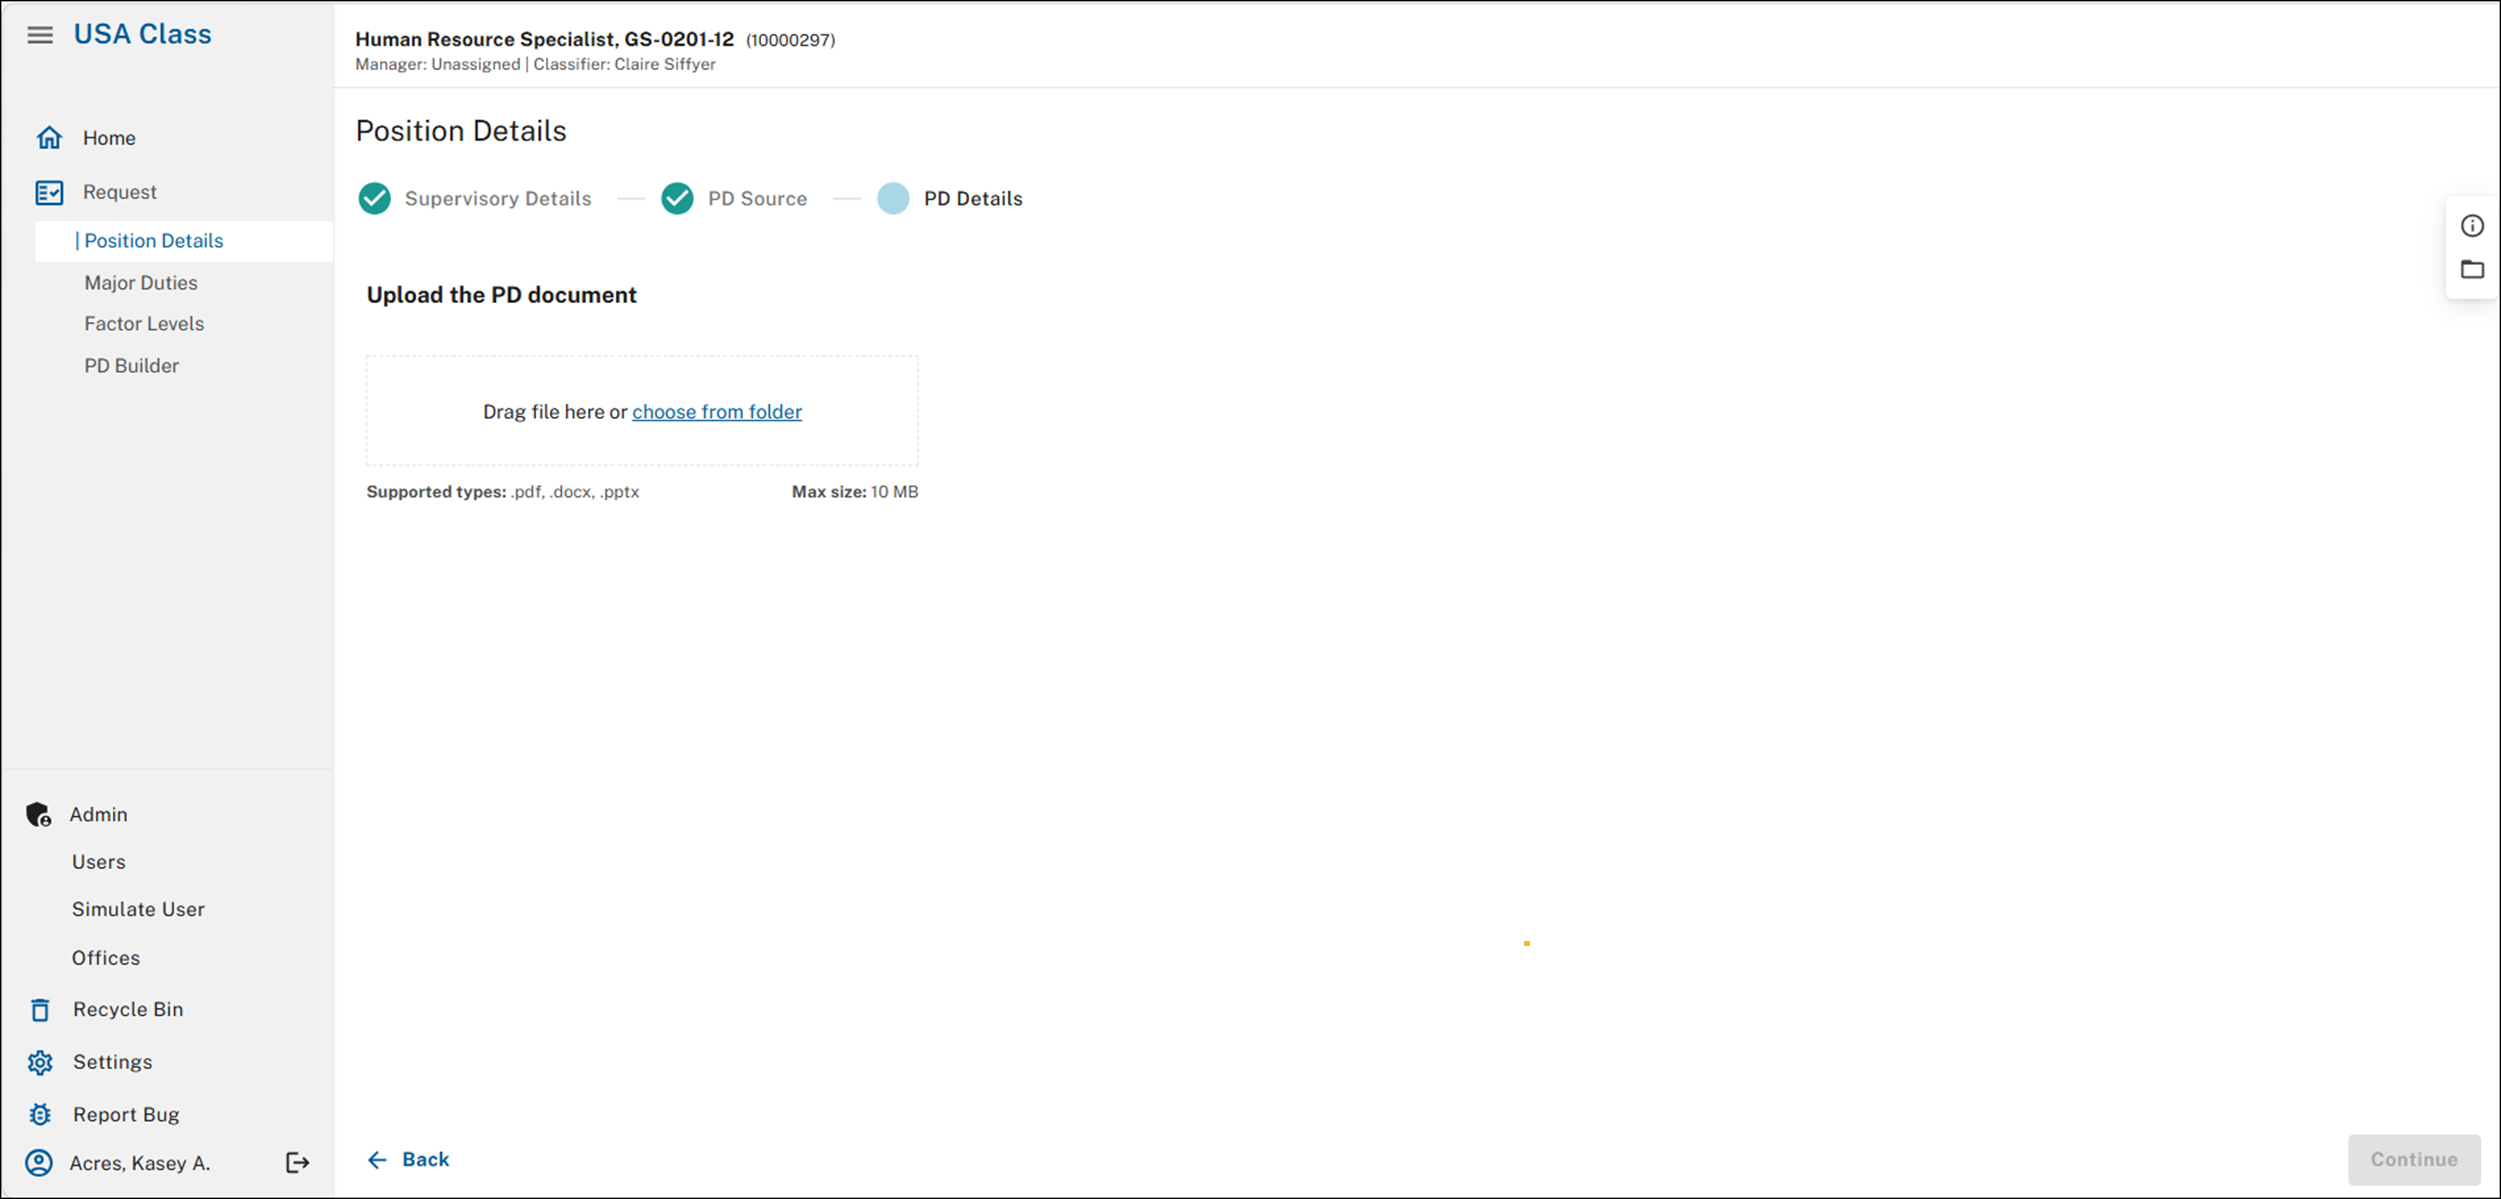Open Factor Levels page

click(144, 324)
